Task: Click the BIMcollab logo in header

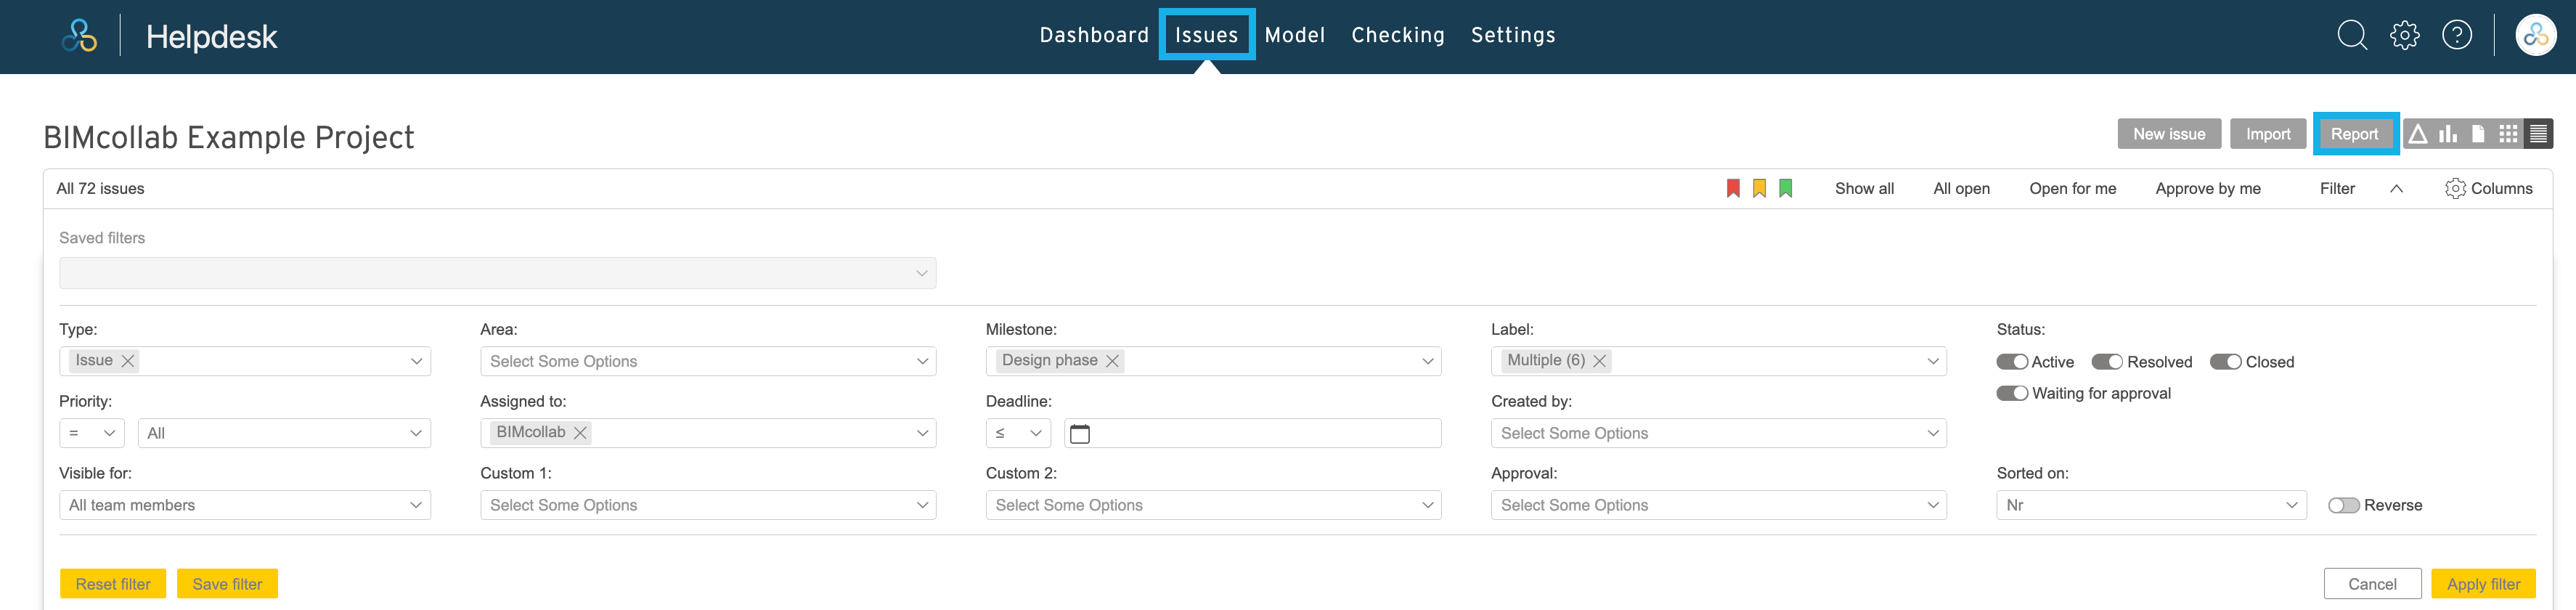Action: (x=79, y=35)
